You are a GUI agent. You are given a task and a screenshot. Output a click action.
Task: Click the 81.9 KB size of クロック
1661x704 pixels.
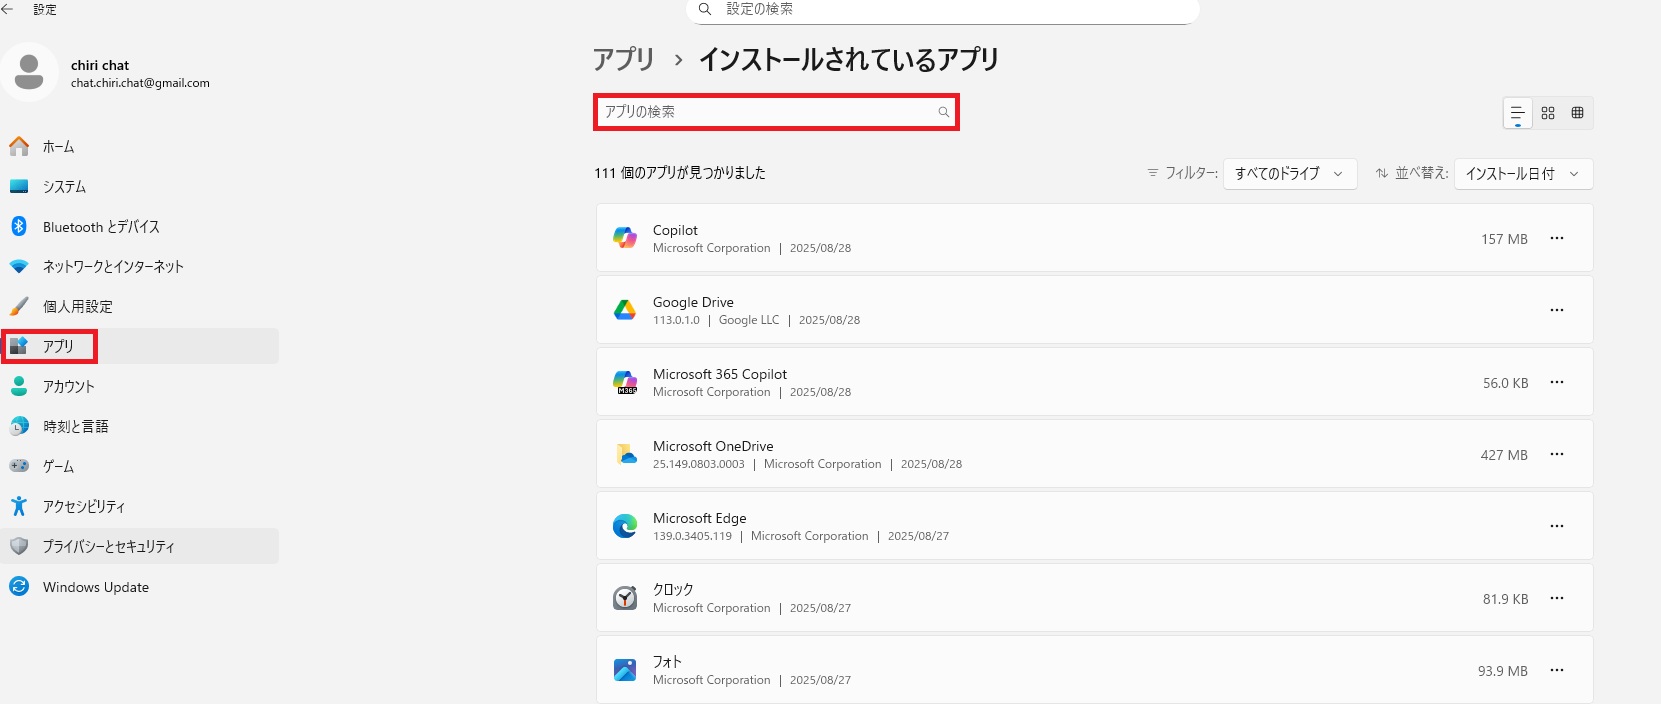[1505, 599]
